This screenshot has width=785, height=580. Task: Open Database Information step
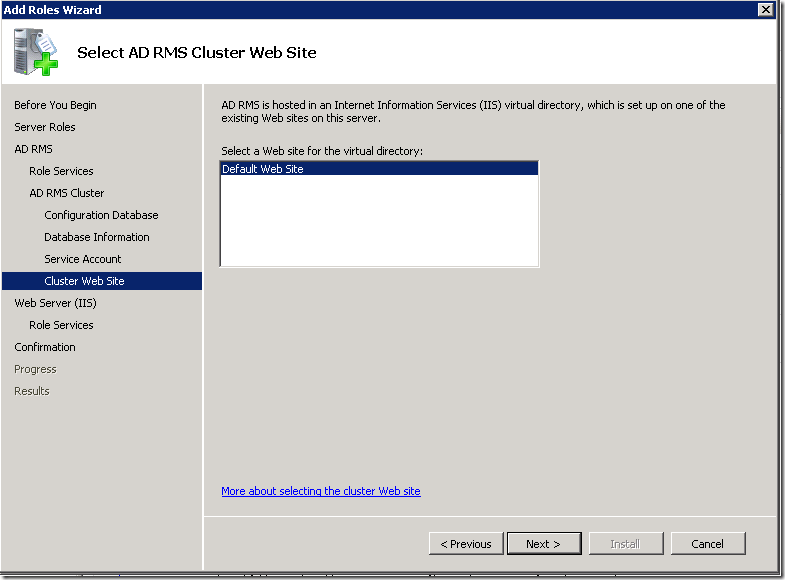coord(97,237)
